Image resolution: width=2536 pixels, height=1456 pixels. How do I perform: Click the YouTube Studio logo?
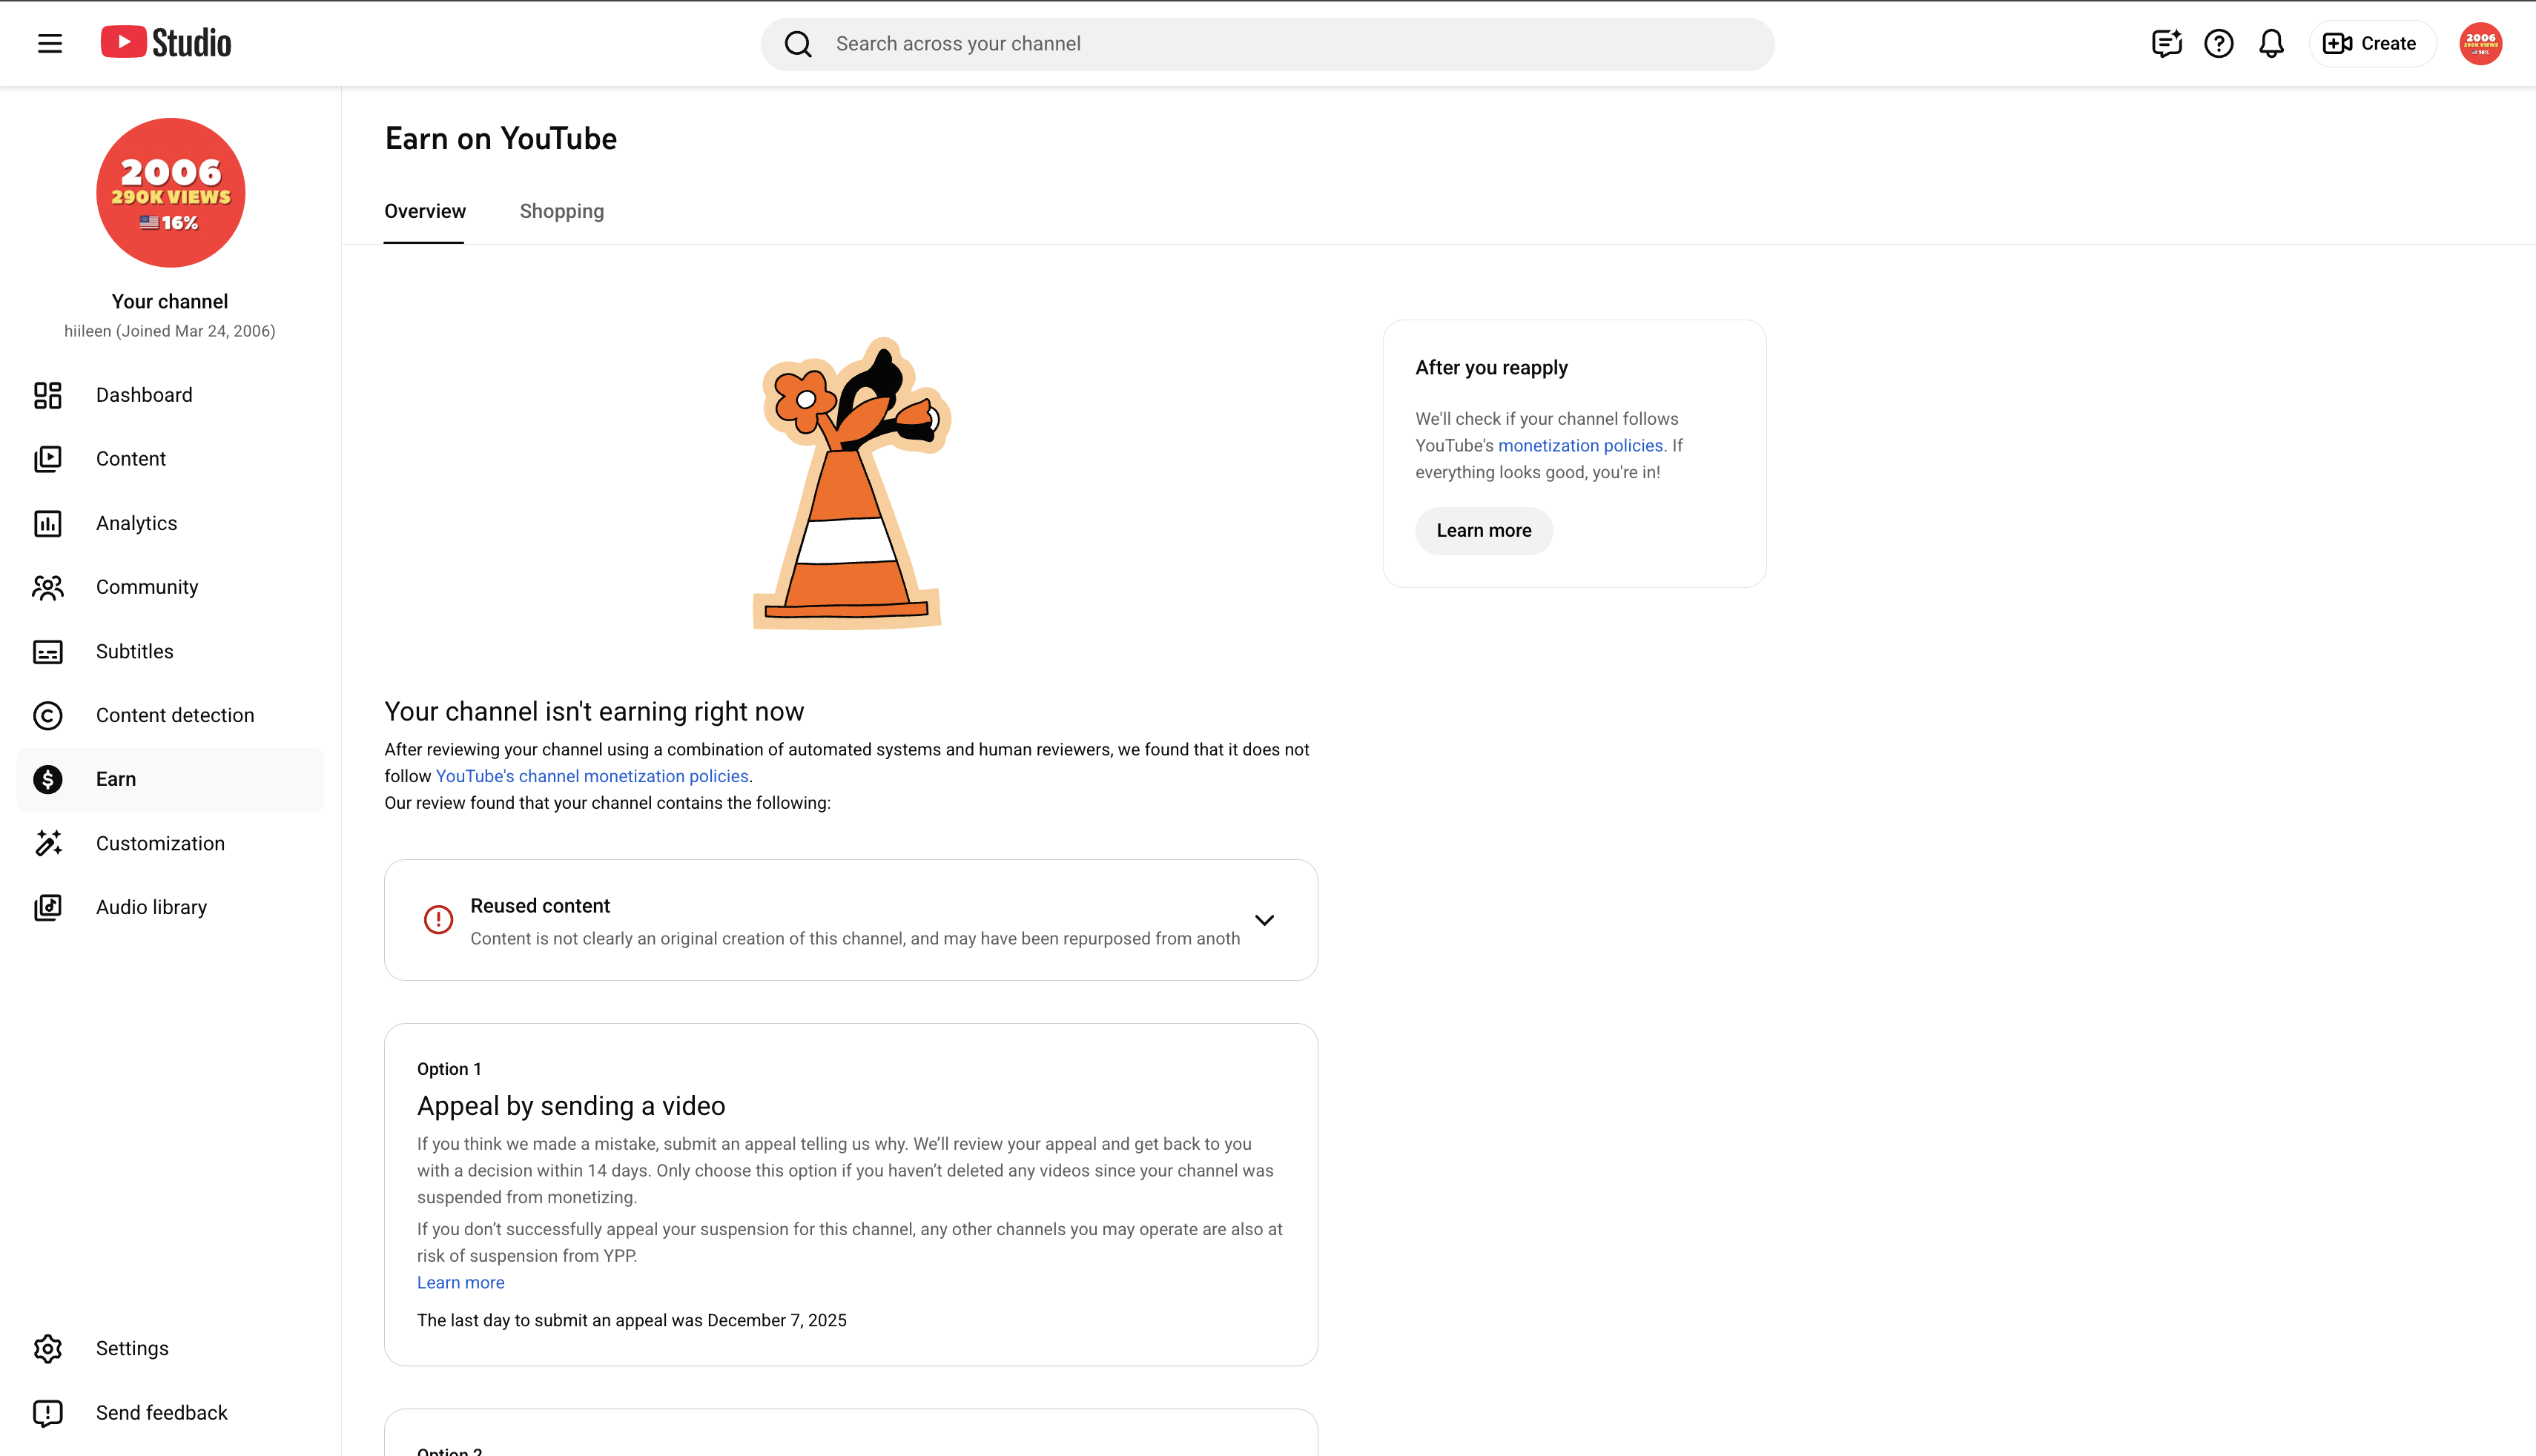click(x=166, y=43)
